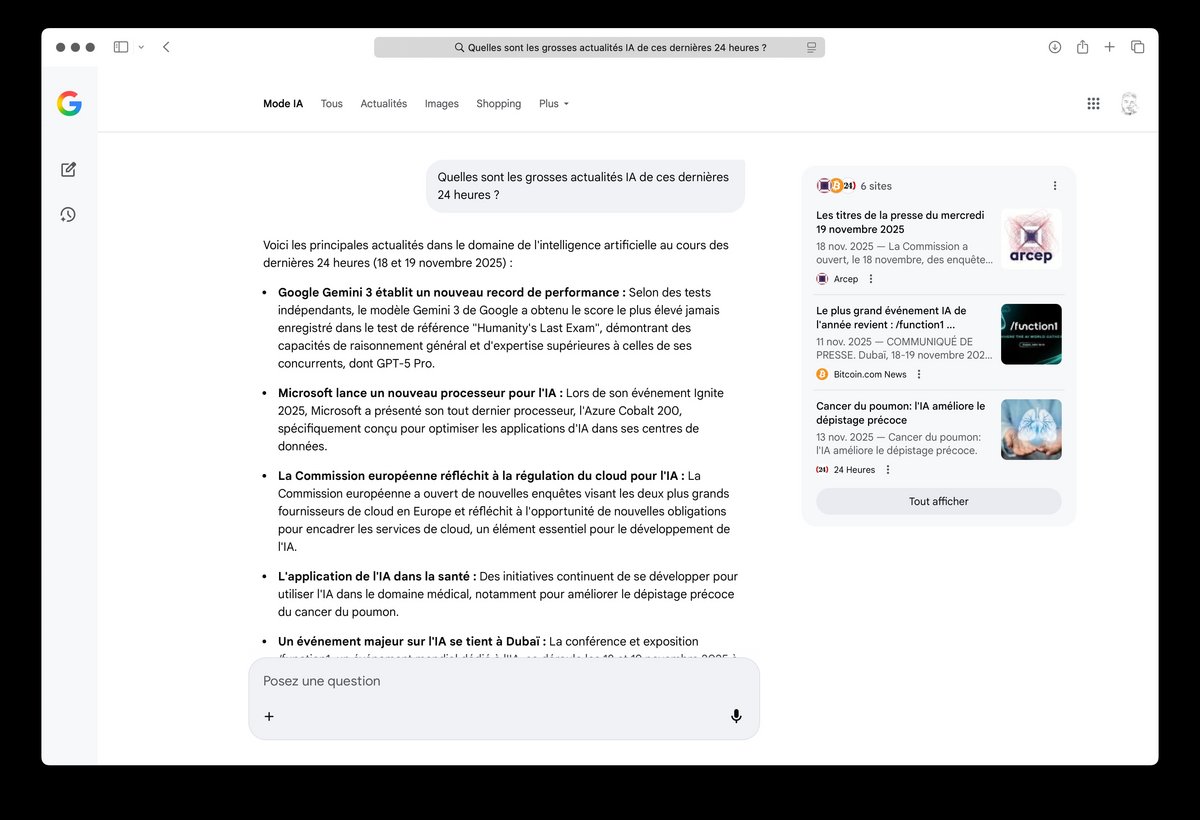Image resolution: width=1200 pixels, height=820 pixels.
Task: Start a new conversation with the compose icon
Action: coord(68,169)
